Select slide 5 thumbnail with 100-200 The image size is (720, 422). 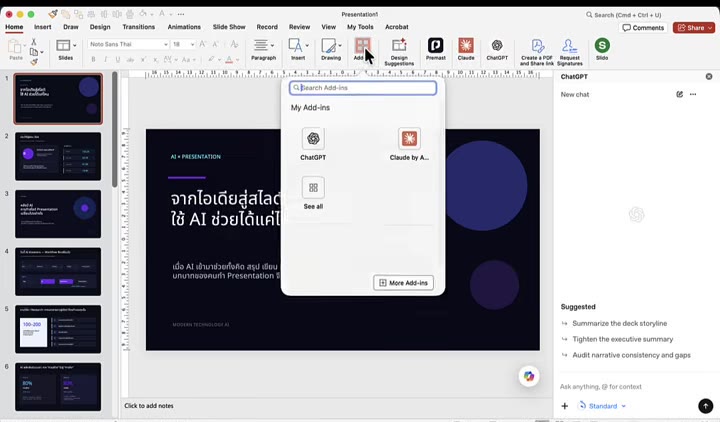[58, 329]
